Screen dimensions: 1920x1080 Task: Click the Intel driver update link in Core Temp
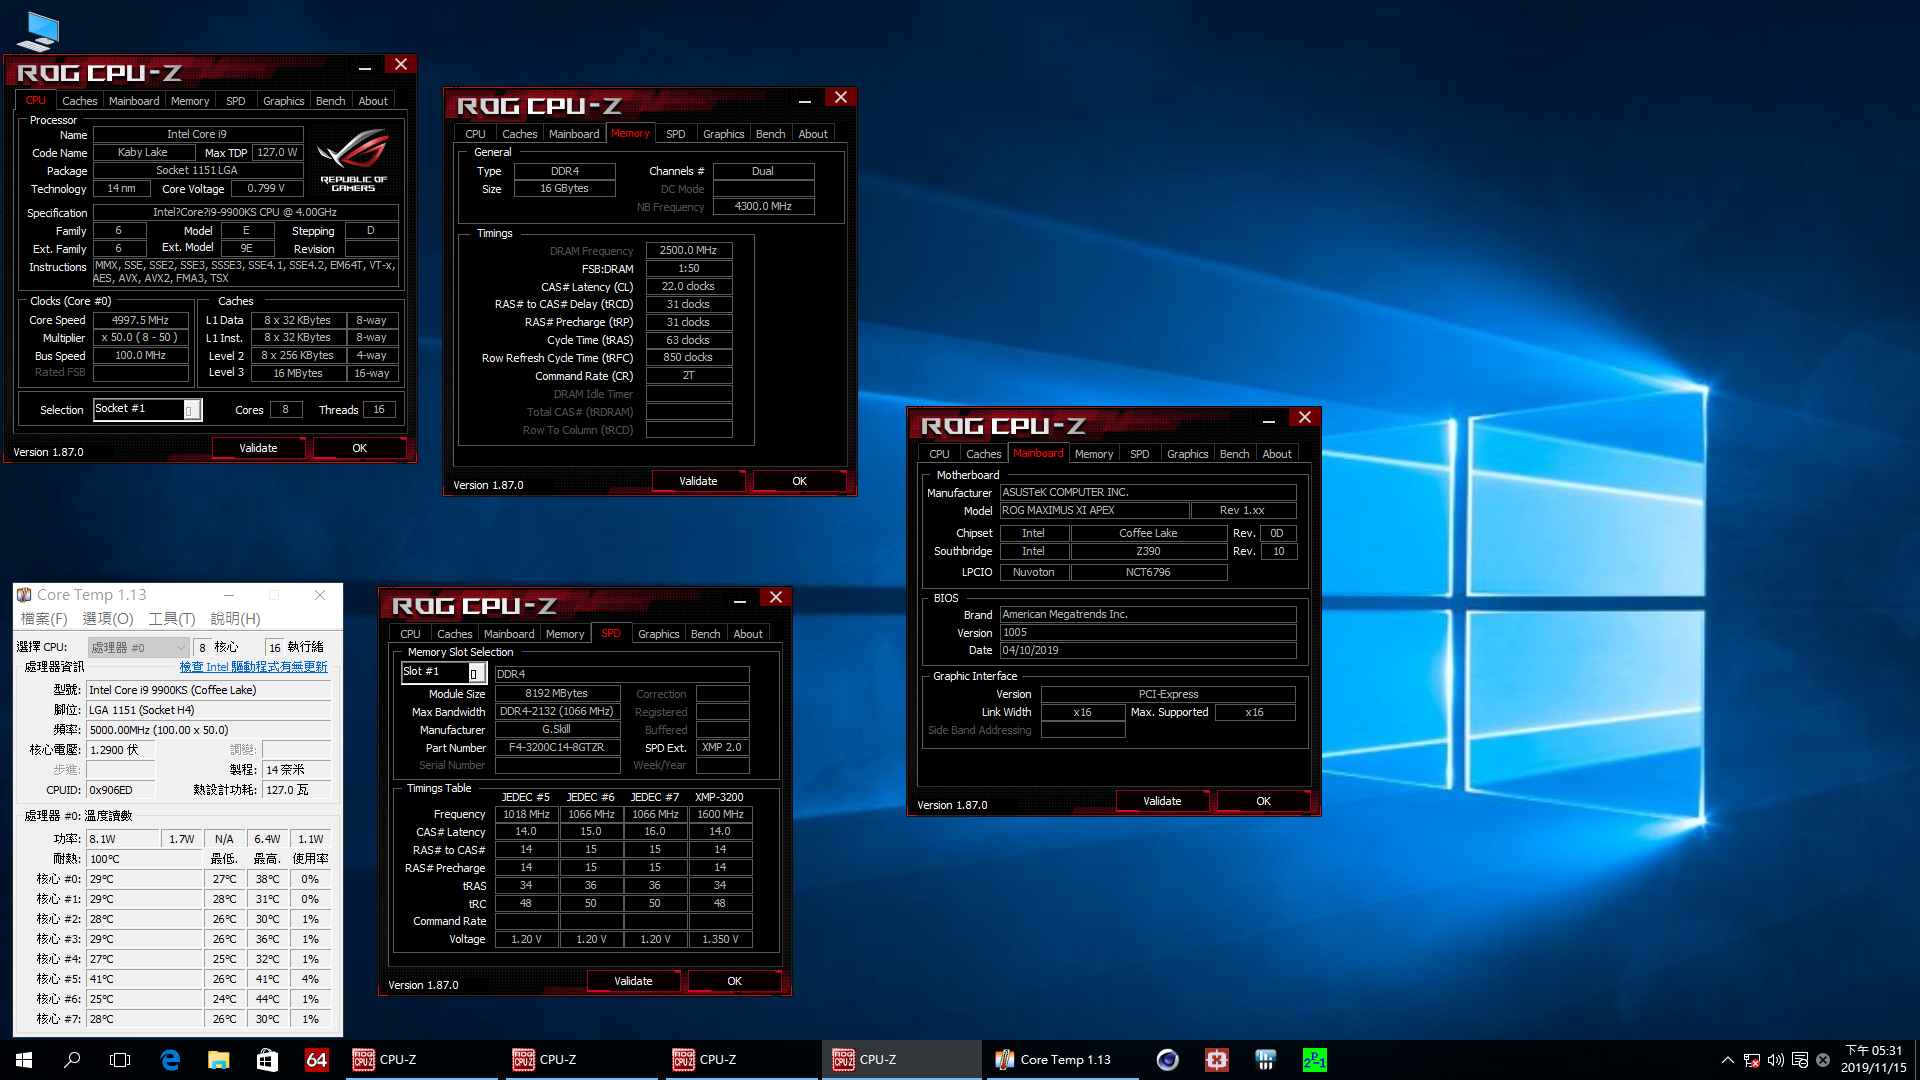[253, 667]
